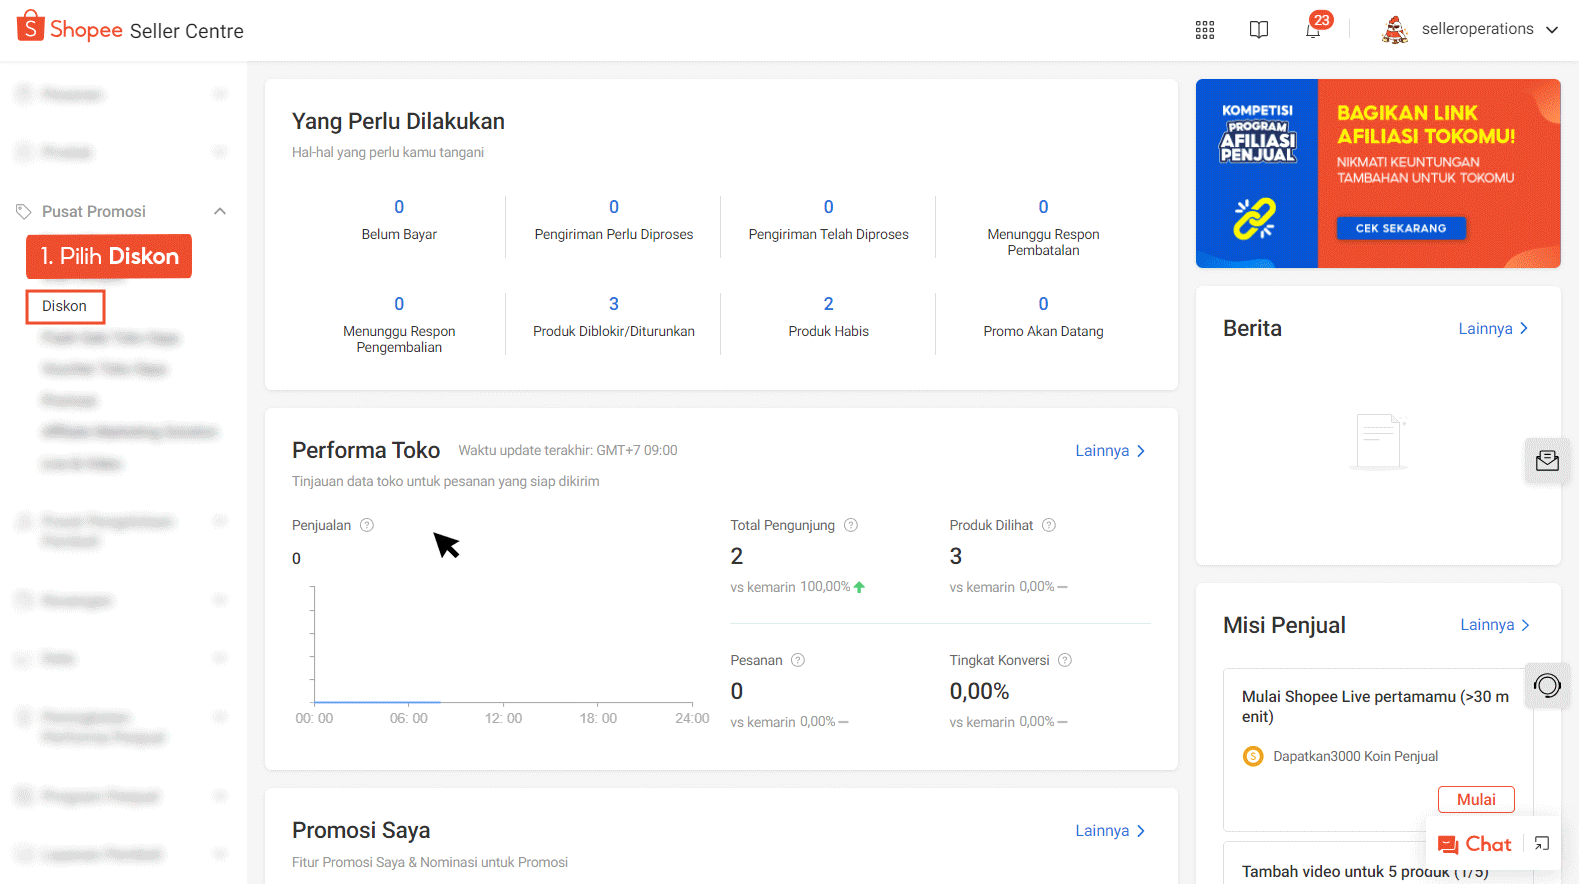Expand the chat window arrow icon
The height and width of the screenshot is (884, 1579).
[1542, 844]
